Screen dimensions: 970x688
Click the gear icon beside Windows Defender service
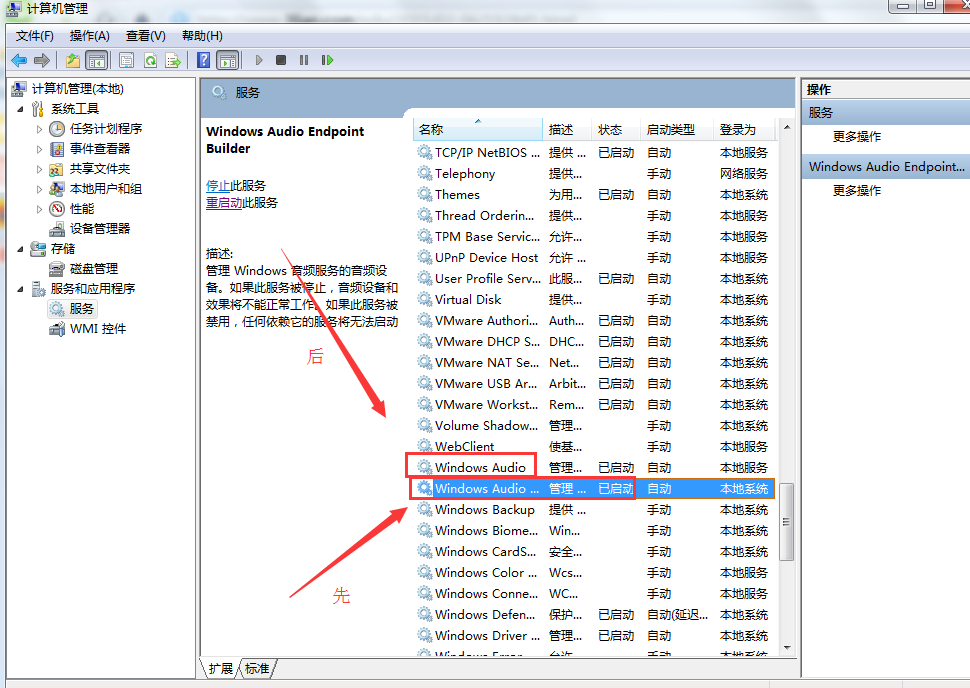pos(424,614)
